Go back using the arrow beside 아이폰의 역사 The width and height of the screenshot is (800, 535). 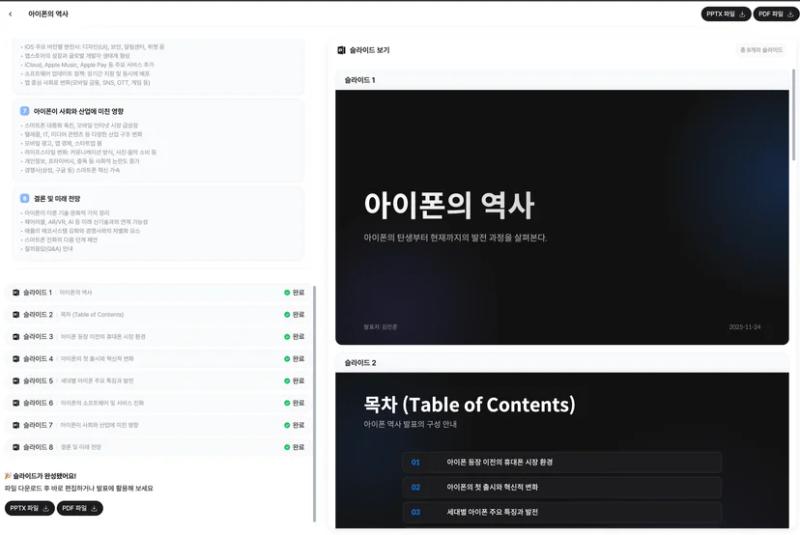[x=10, y=14]
